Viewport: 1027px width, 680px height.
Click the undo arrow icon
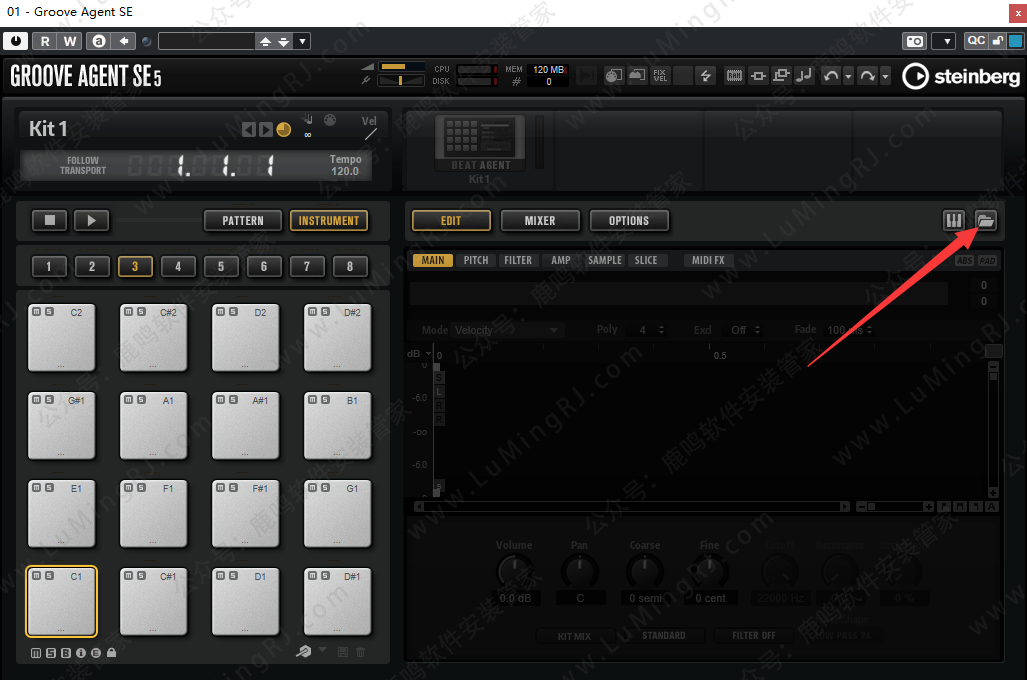831,76
